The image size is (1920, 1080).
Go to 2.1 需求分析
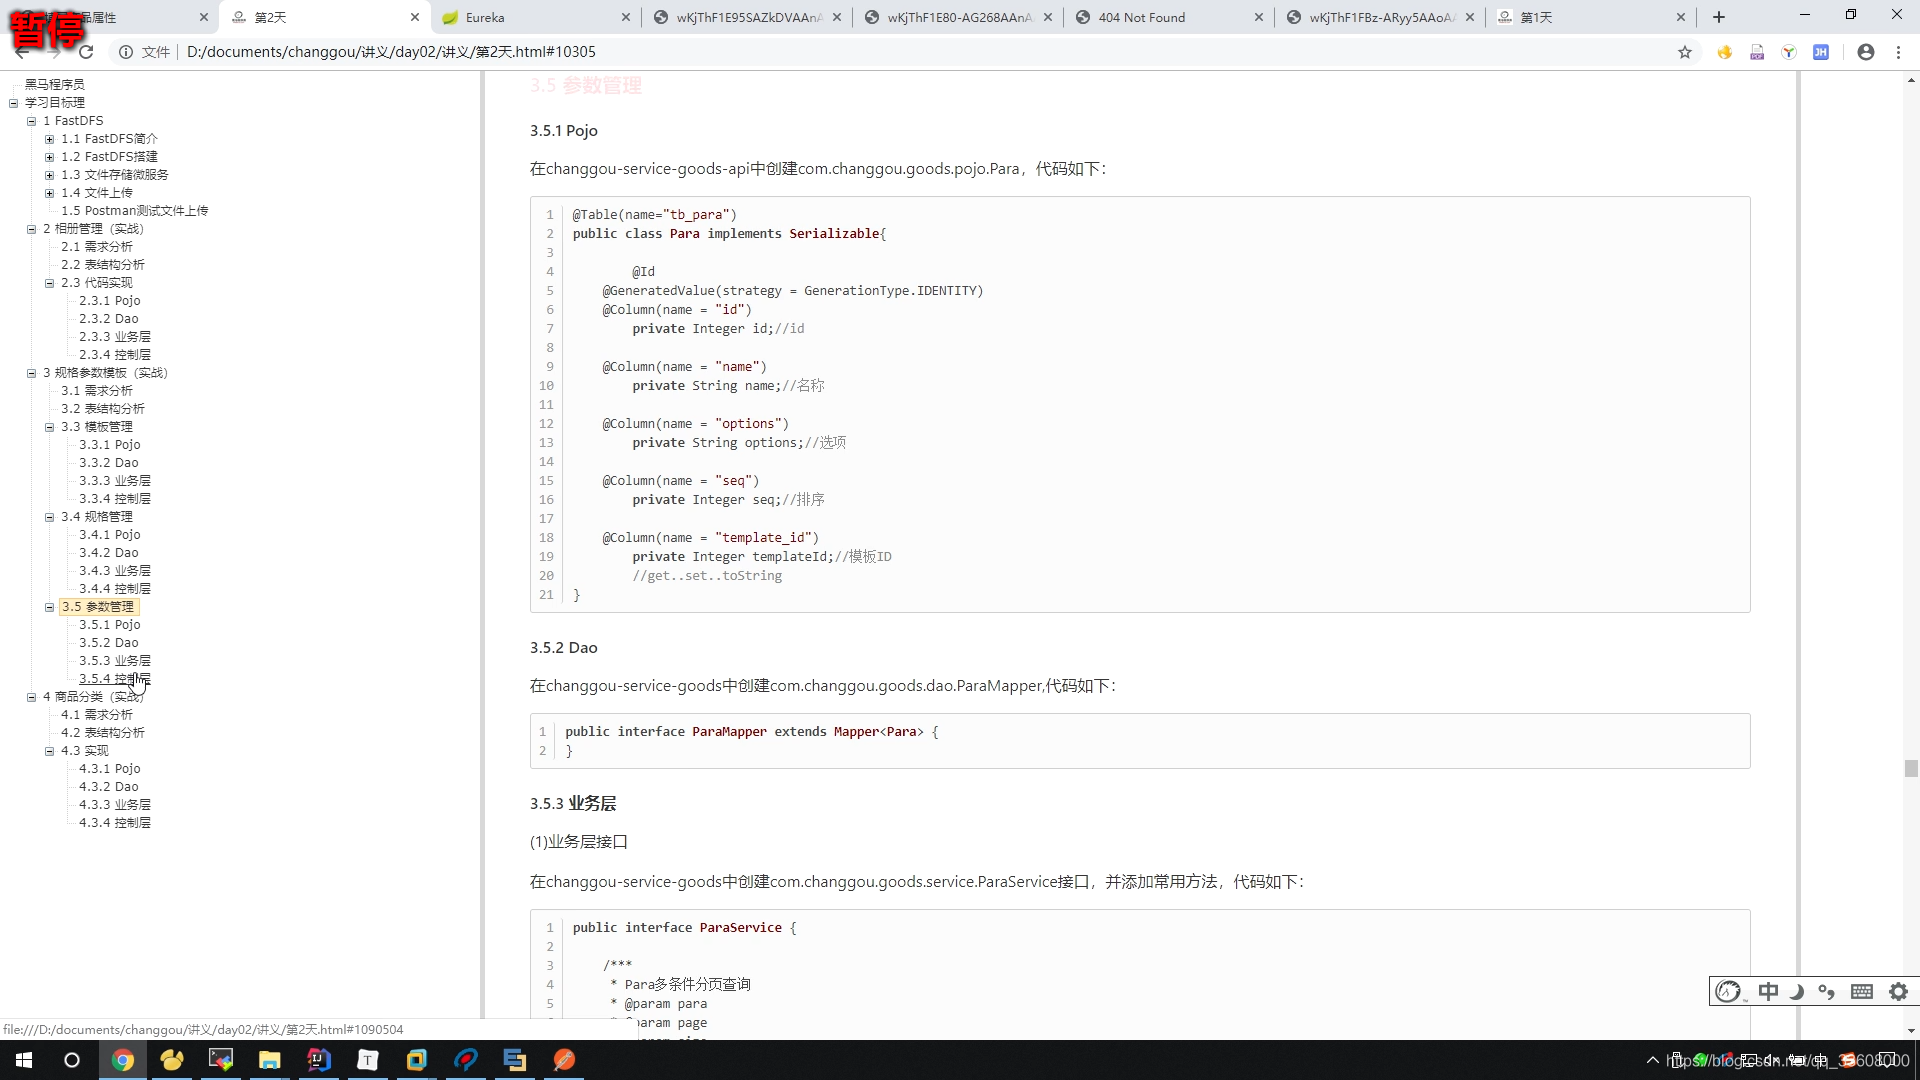coord(96,247)
